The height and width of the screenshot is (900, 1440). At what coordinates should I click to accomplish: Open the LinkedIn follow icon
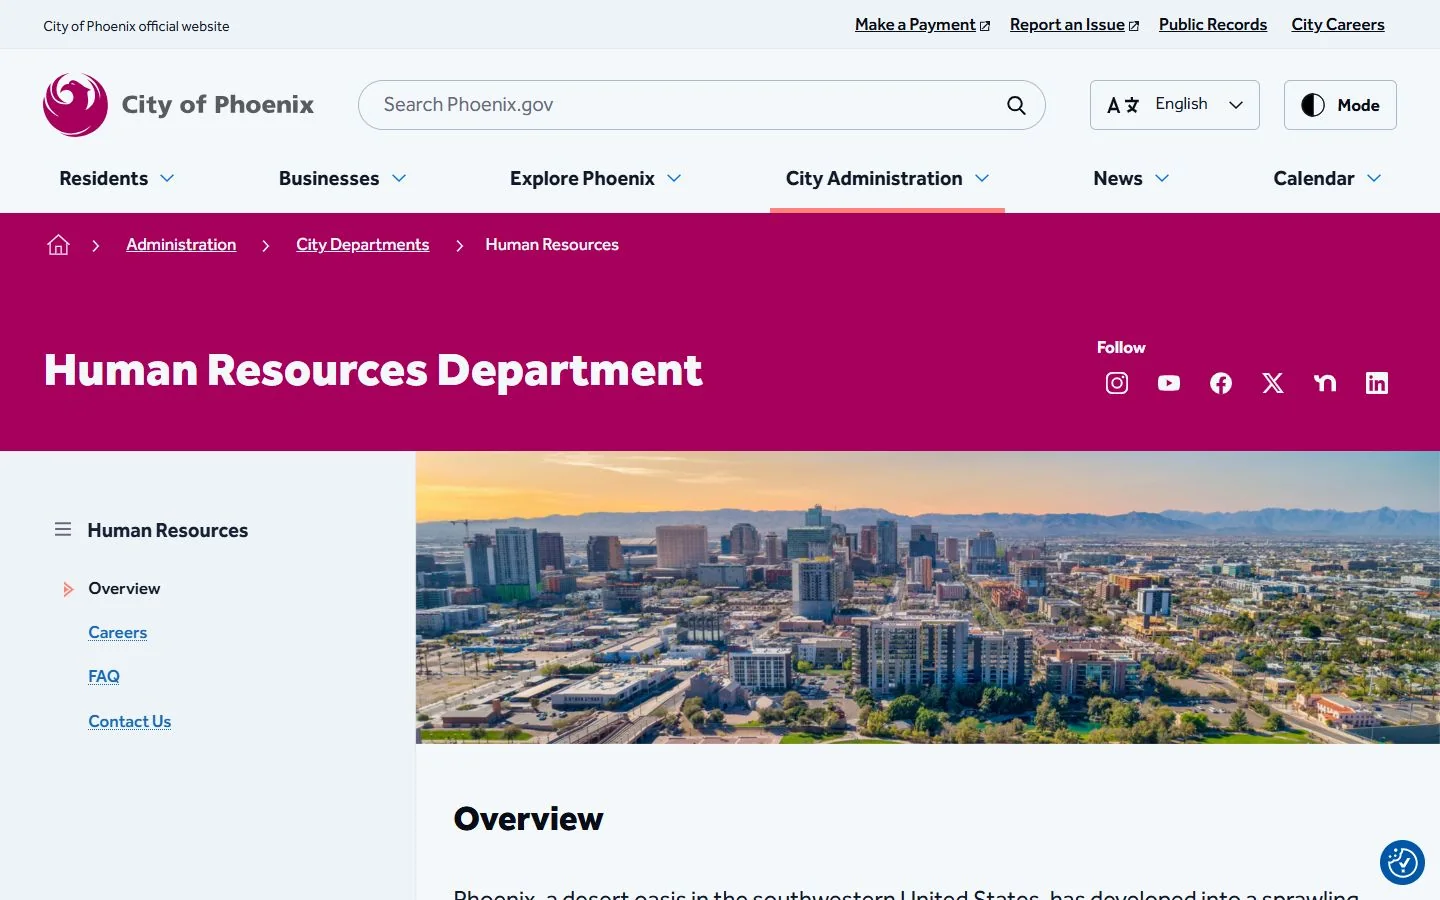[1377, 383]
